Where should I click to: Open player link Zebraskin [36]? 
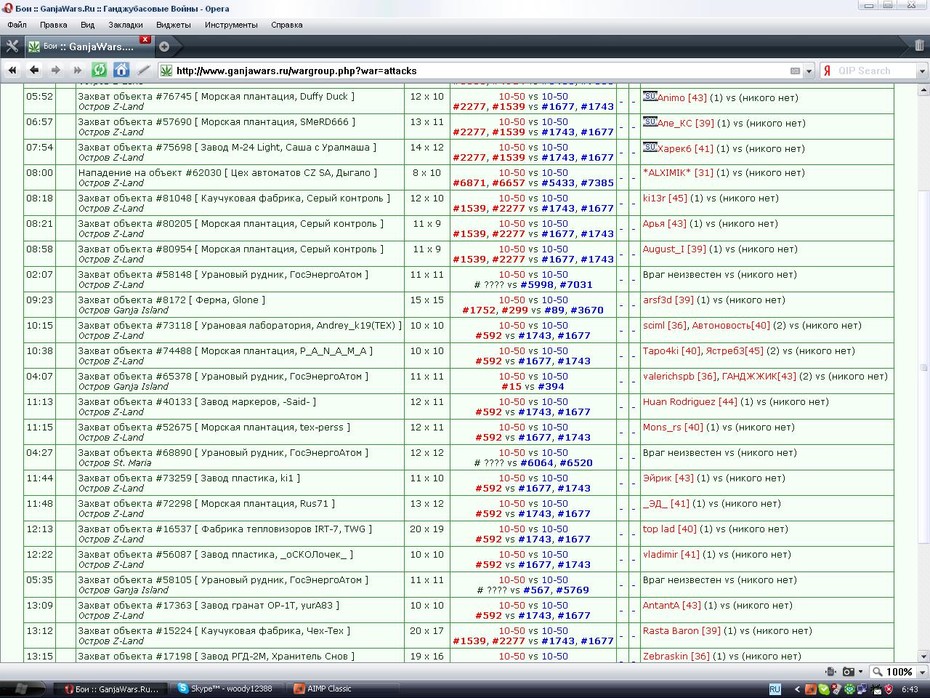coord(676,656)
